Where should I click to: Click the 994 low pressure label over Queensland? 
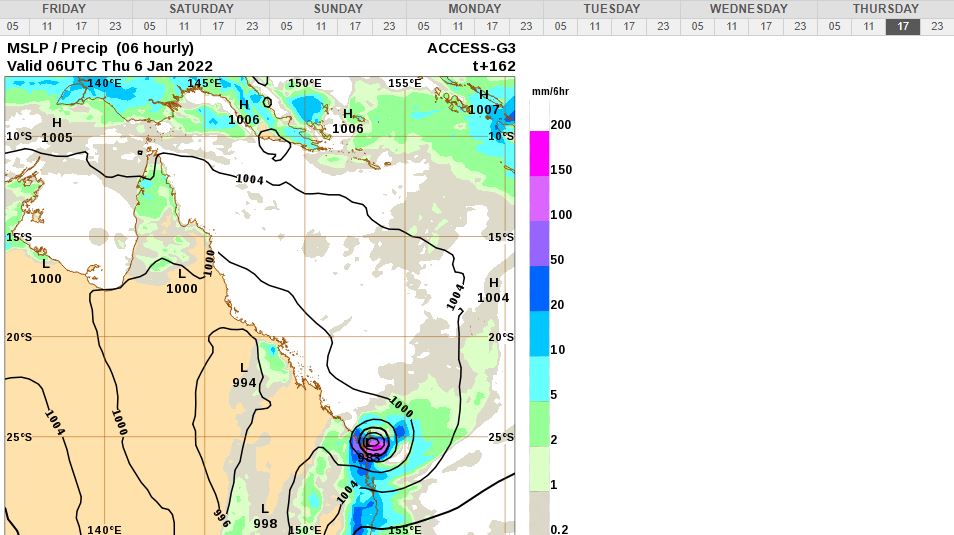[x=244, y=375]
